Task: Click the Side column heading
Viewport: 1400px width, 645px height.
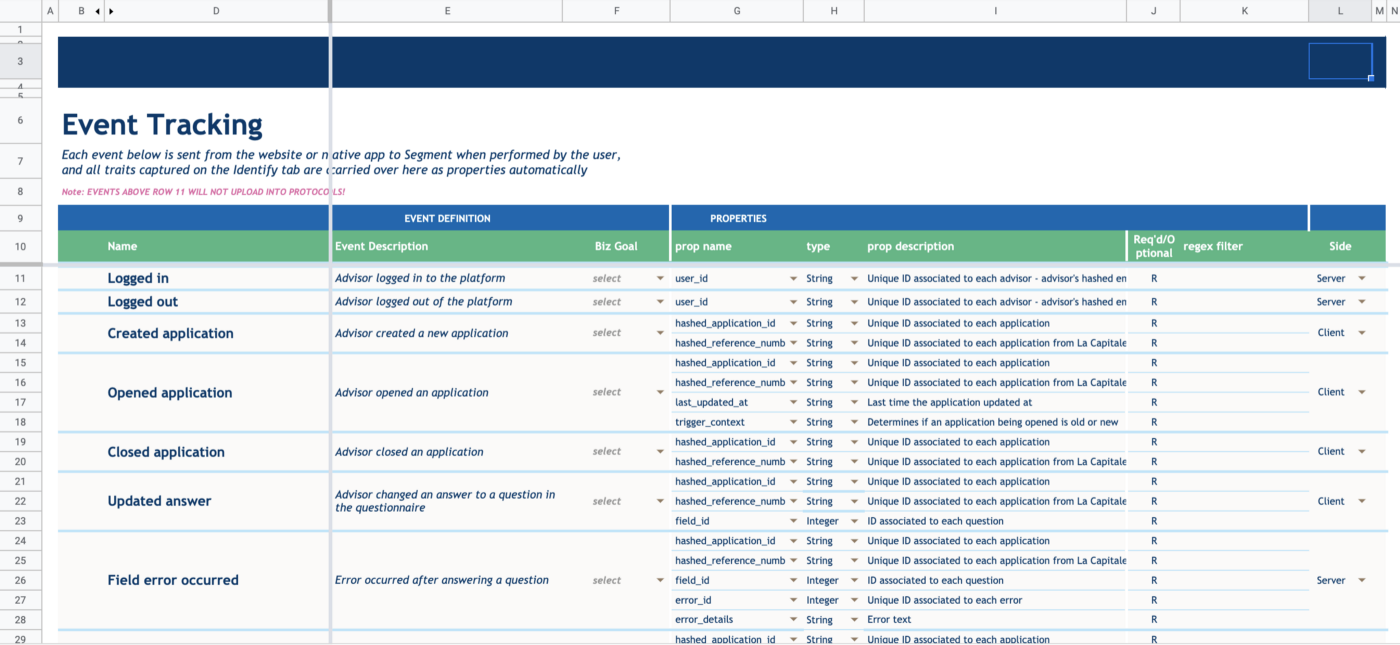Action: (1340, 246)
